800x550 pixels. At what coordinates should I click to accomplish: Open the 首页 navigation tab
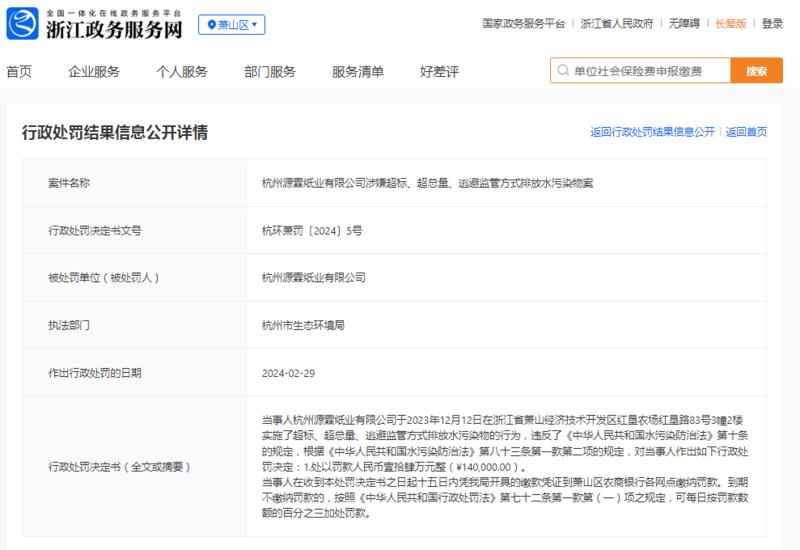[19, 72]
